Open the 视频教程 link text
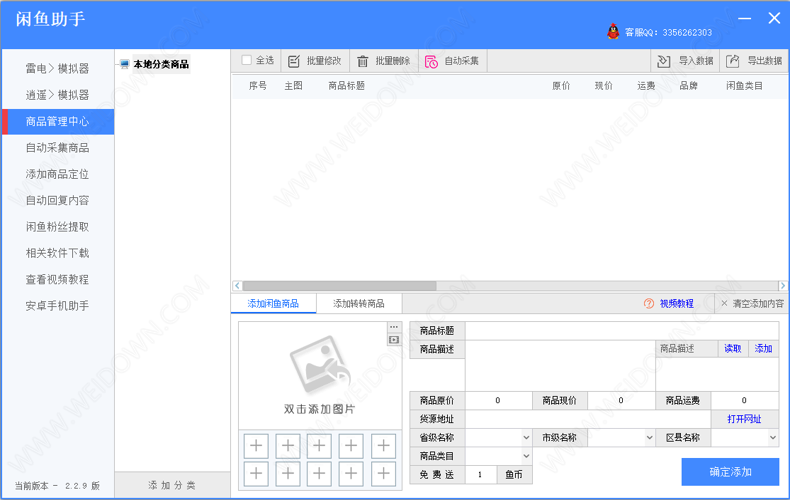This screenshot has width=790, height=500. (677, 303)
